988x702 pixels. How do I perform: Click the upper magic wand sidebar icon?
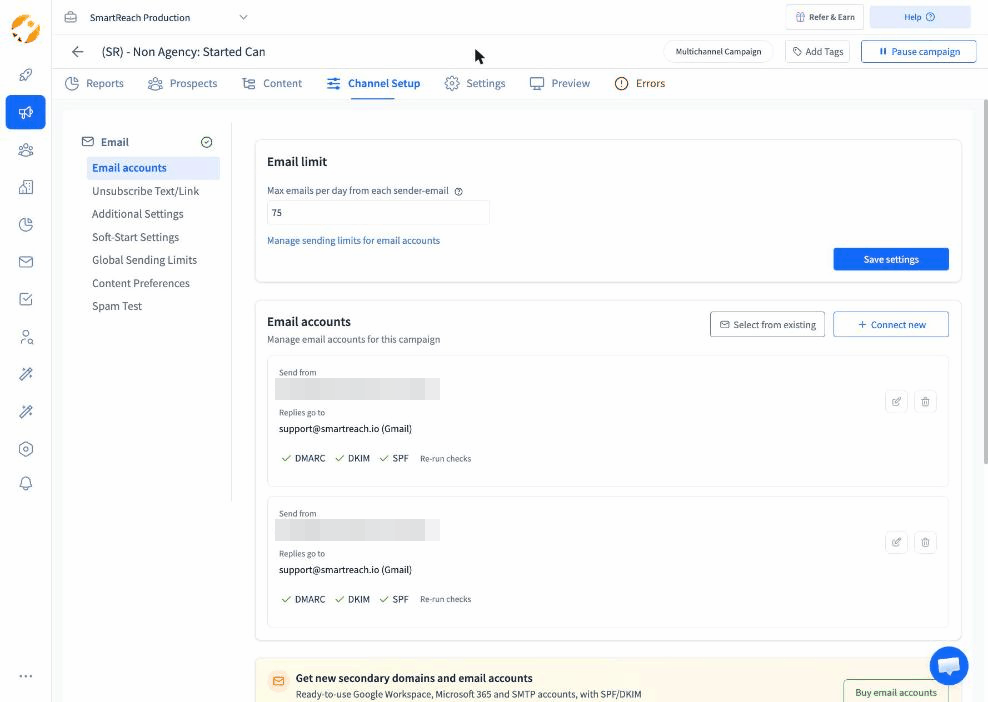pyautogui.click(x=26, y=374)
